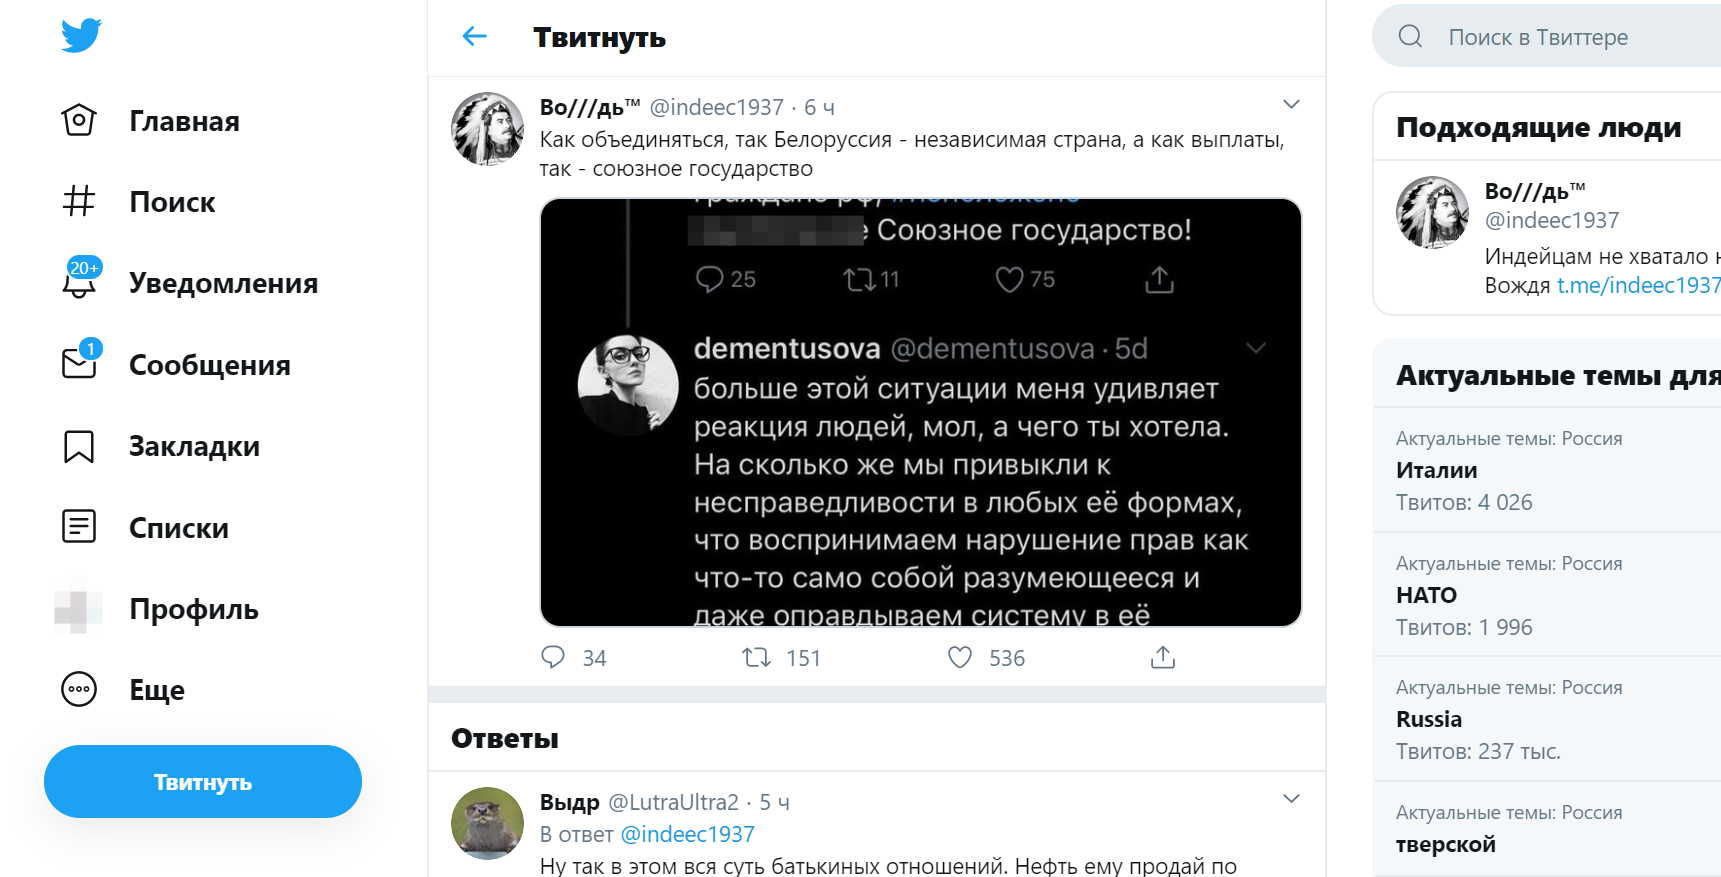Open the t.me/indeec1937 link
Image resolution: width=1721 pixels, height=877 pixels.
point(1638,285)
